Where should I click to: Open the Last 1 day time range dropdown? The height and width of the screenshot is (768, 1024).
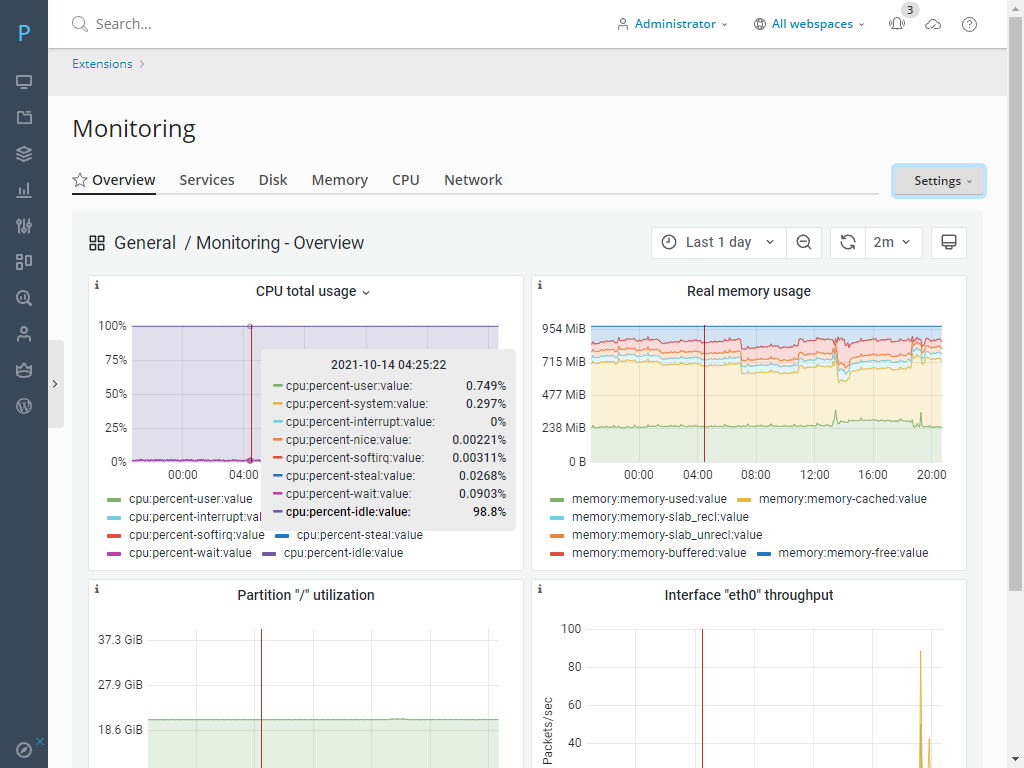click(718, 242)
